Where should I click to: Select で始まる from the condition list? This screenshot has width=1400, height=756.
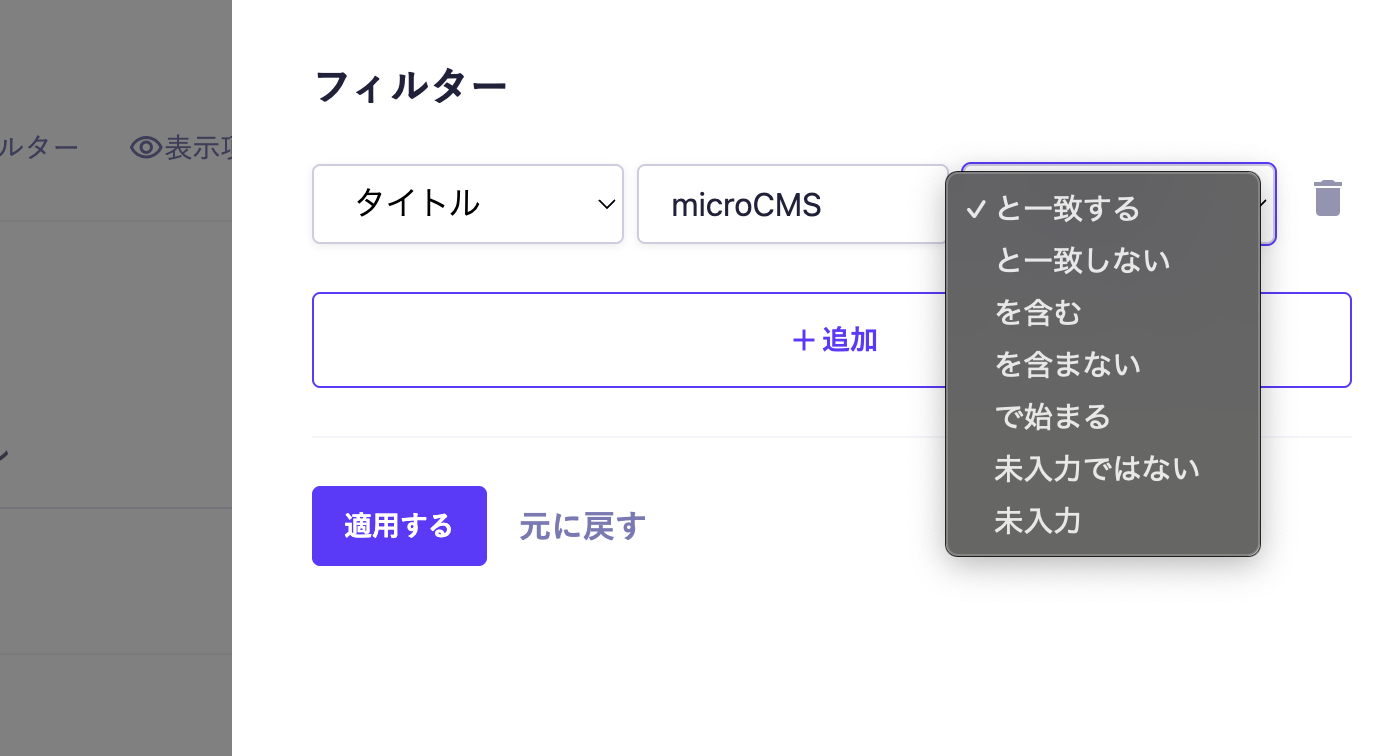point(1054,416)
